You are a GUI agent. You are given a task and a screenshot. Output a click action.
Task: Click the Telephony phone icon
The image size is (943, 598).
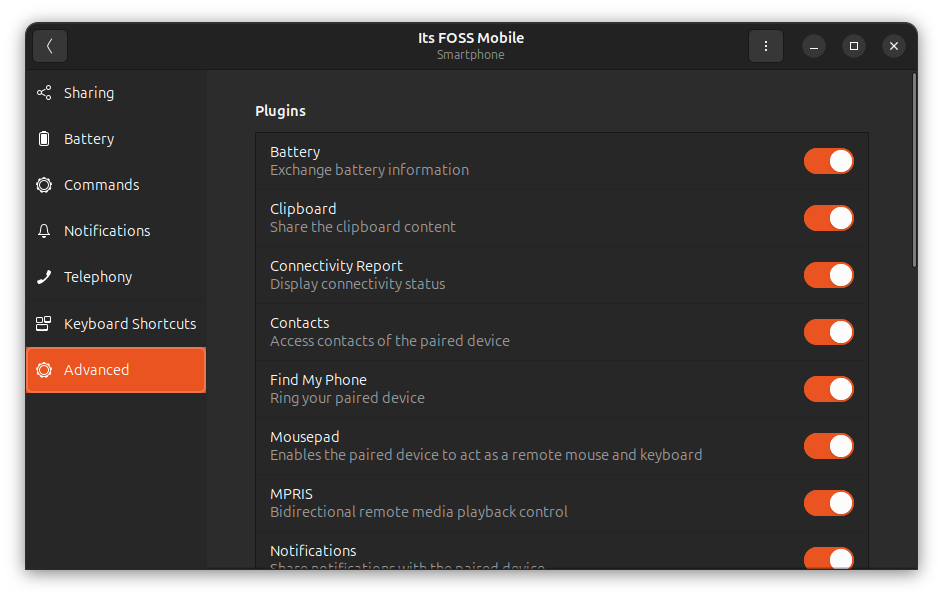pyautogui.click(x=44, y=277)
